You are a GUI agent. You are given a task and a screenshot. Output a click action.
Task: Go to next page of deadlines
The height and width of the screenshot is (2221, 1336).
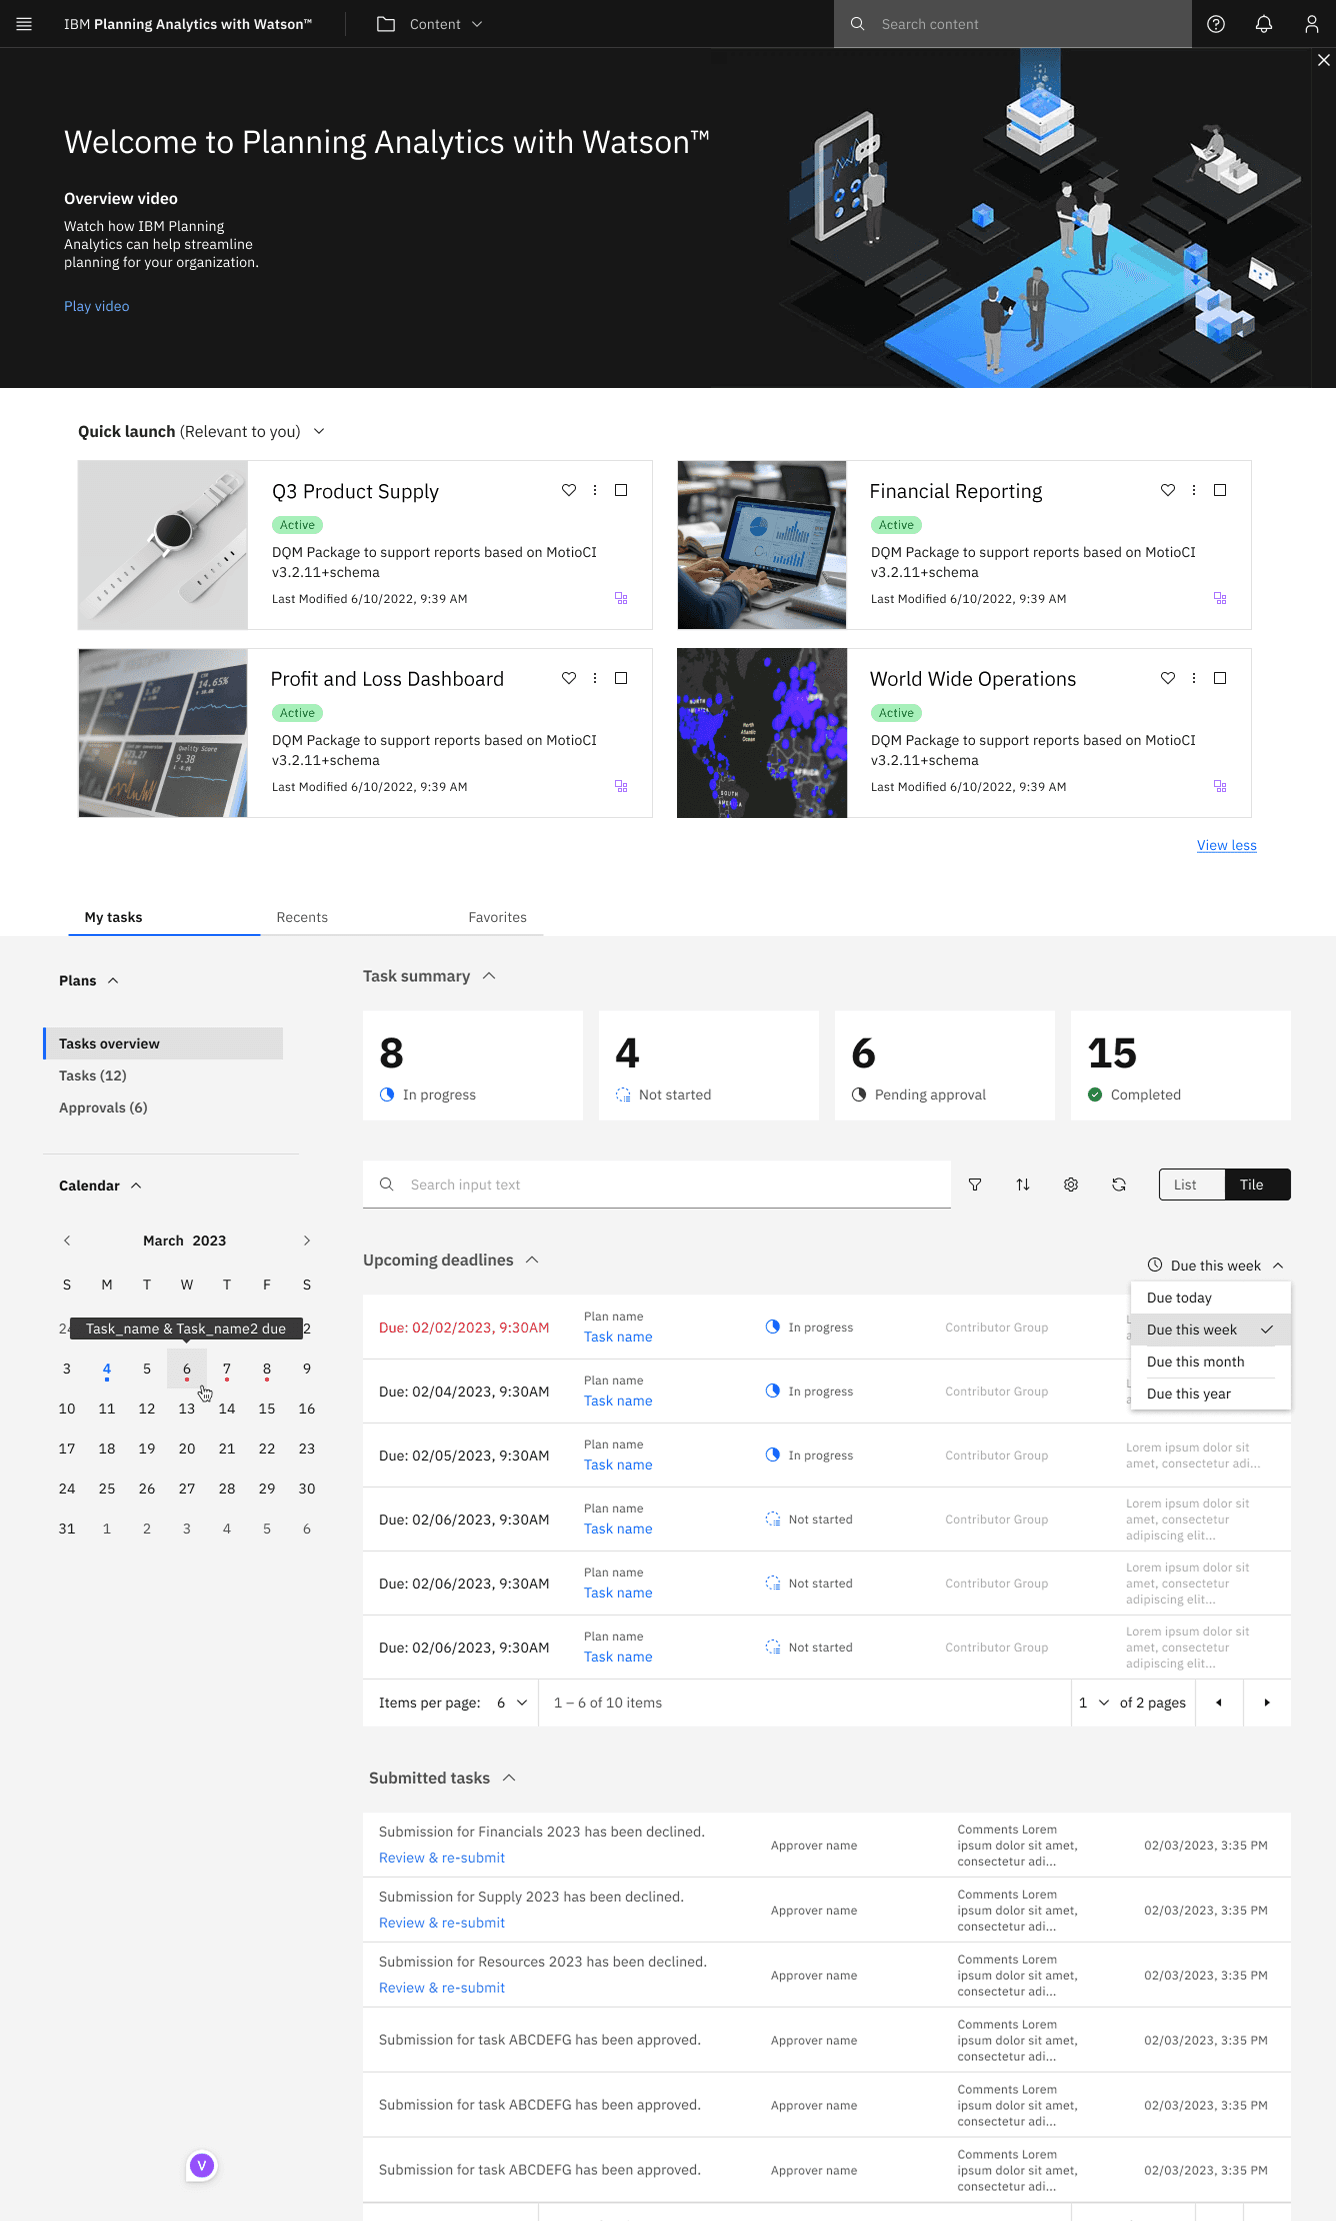[1267, 1703]
